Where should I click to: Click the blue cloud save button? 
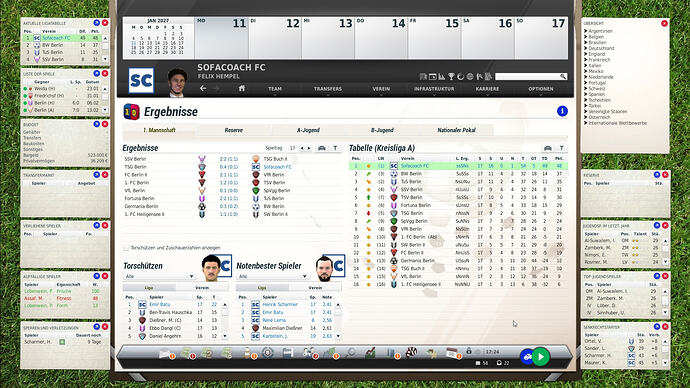point(527,356)
